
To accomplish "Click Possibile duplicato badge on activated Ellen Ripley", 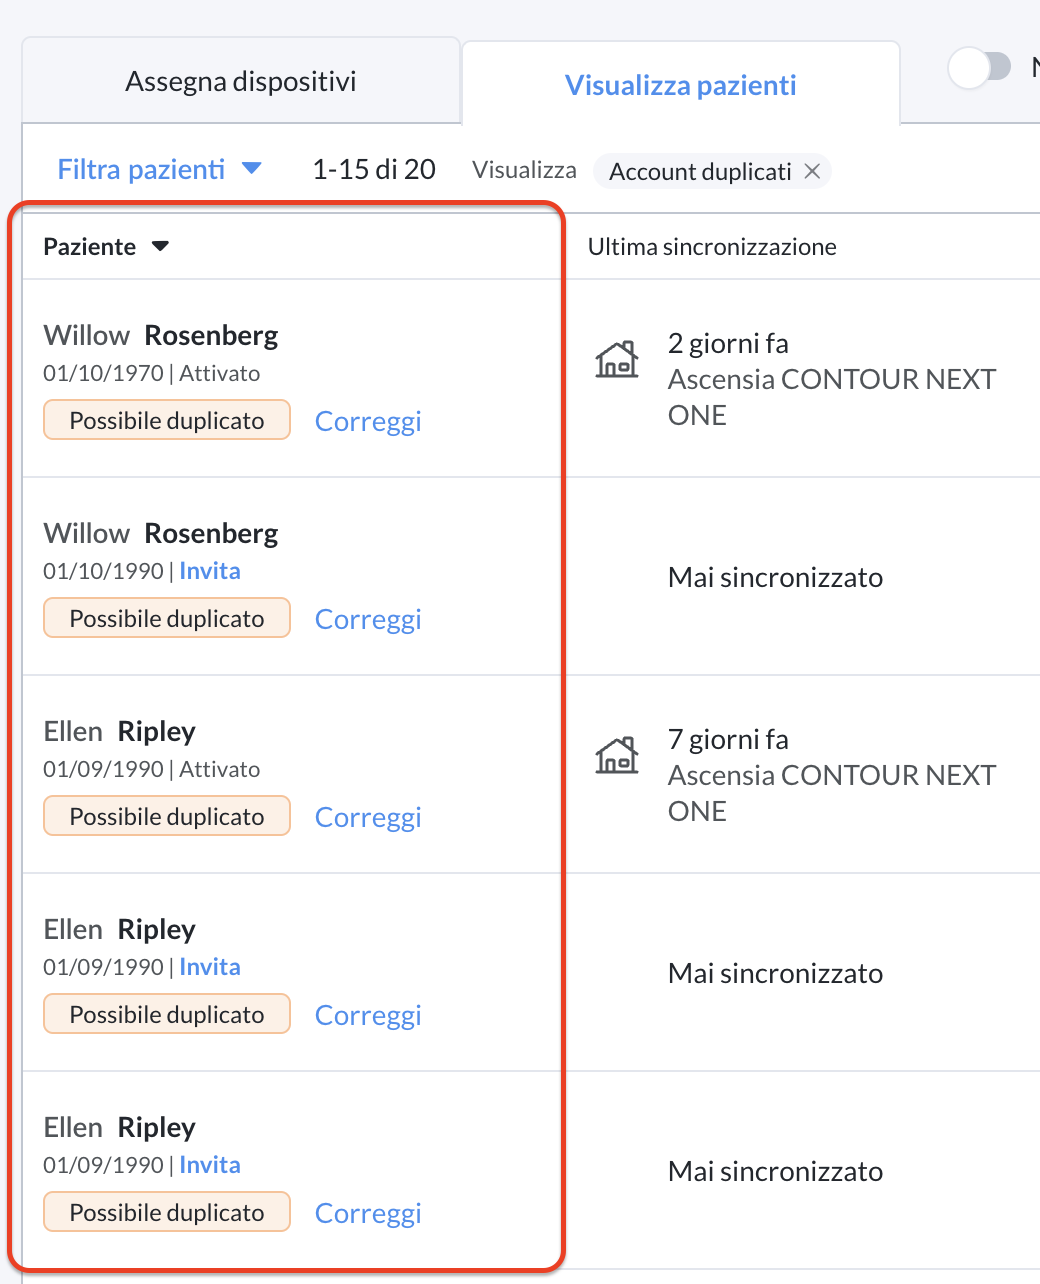I will point(167,816).
